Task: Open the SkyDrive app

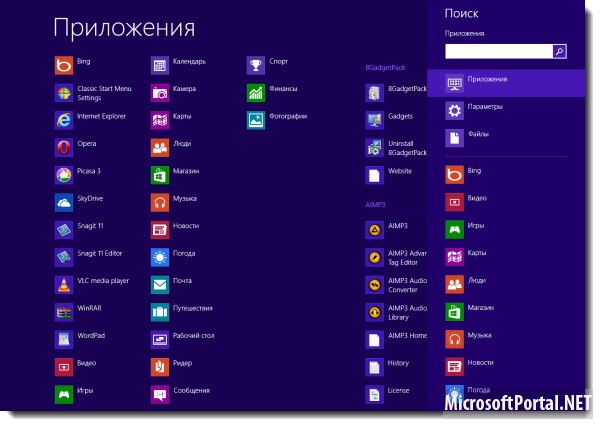Action: click(x=79, y=202)
